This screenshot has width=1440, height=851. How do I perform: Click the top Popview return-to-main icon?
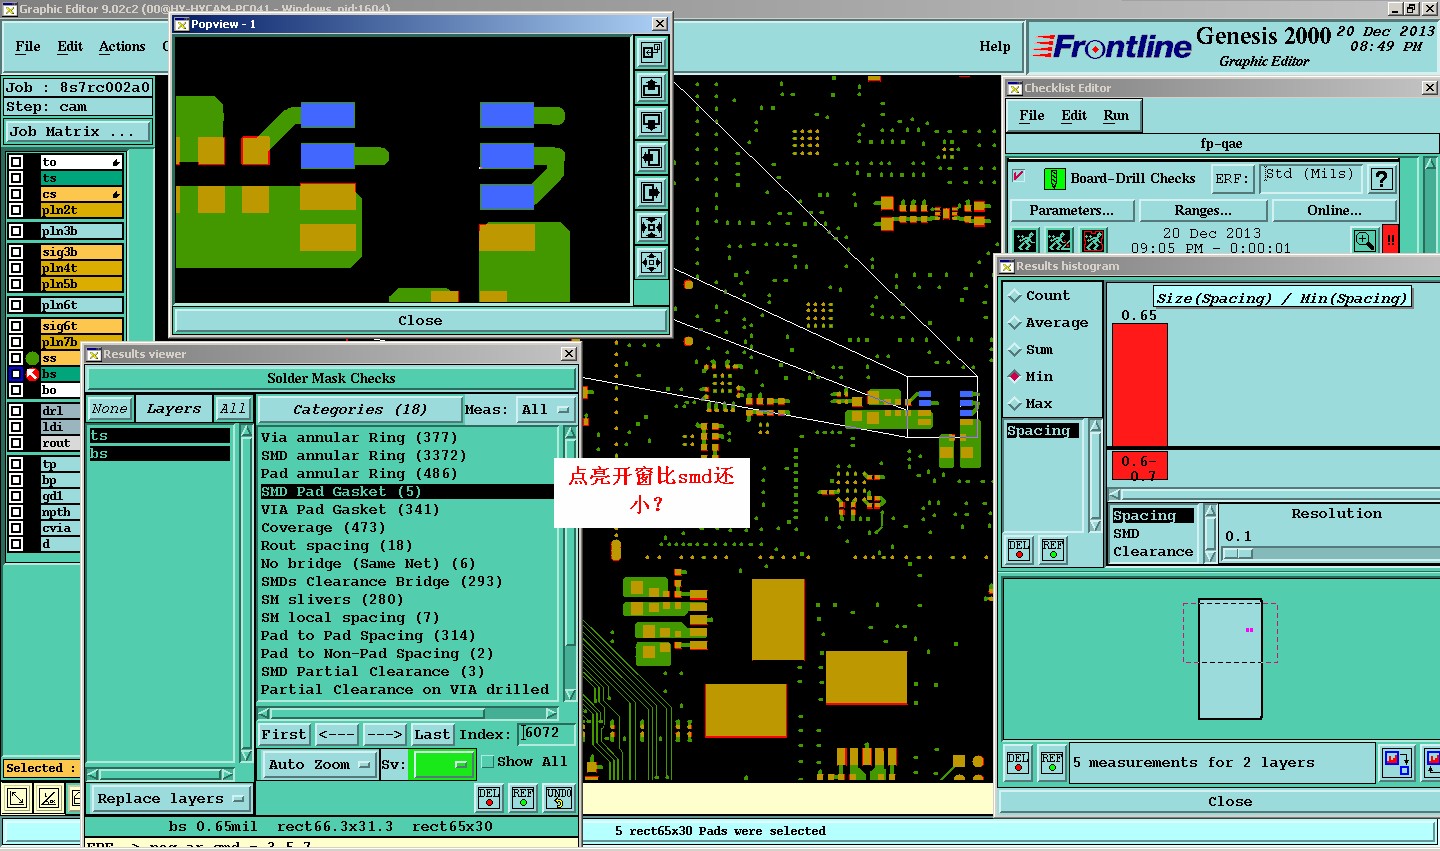(x=651, y=52)
